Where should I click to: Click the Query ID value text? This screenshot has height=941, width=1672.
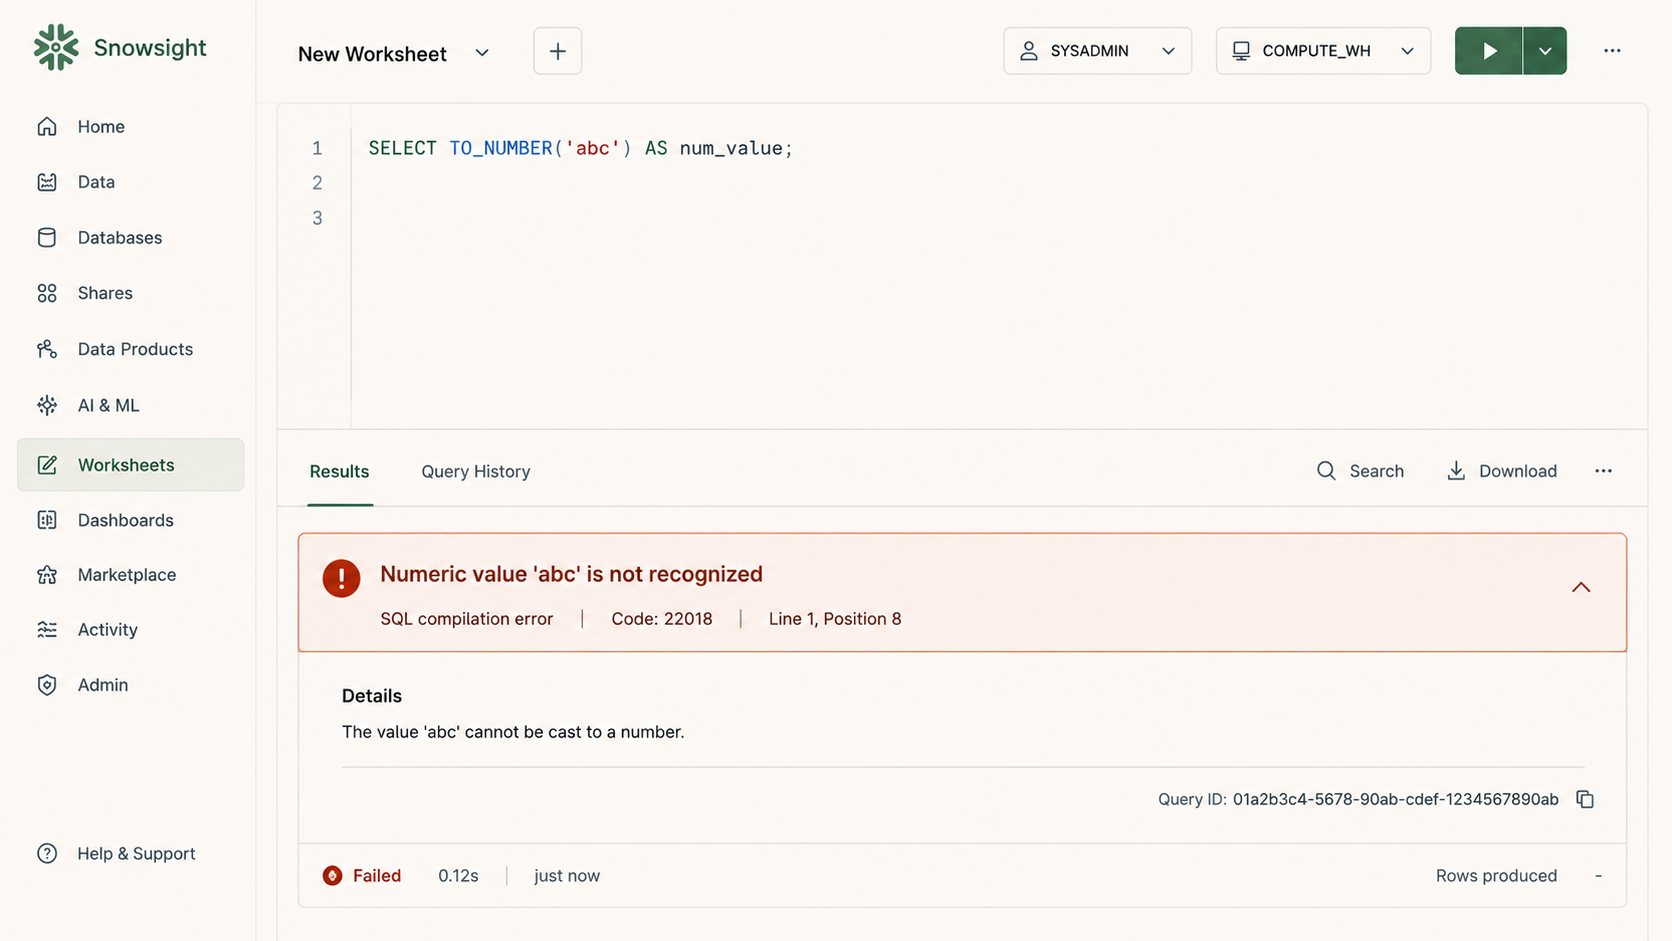[1395, 799]
